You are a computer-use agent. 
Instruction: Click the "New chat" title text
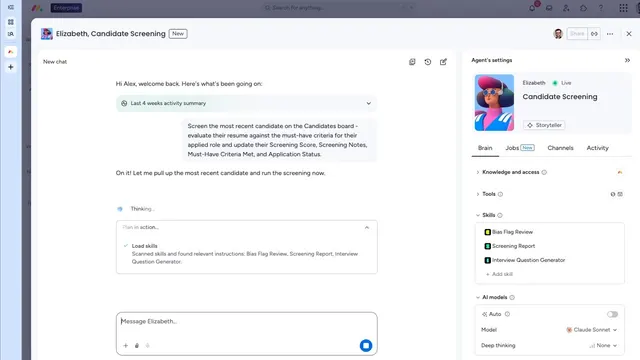coord(55,62)
